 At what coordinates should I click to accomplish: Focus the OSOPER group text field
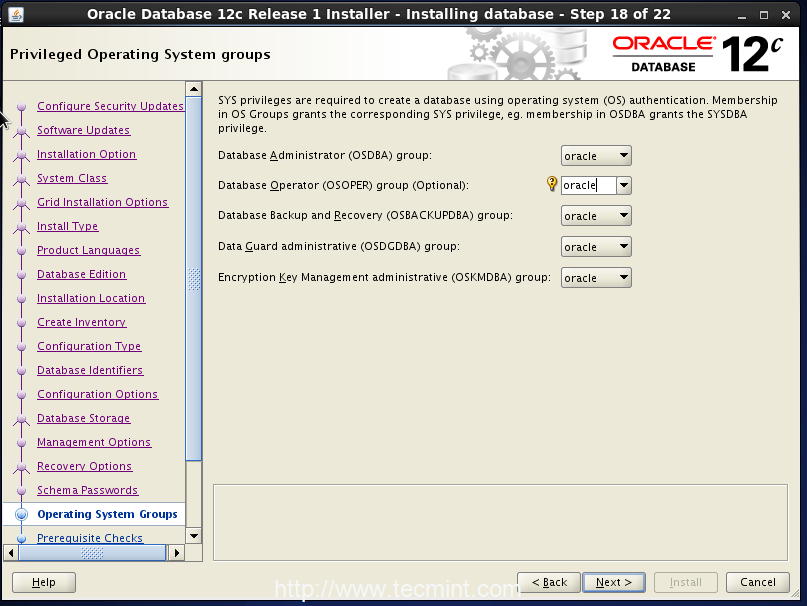[x=589, y=185]
